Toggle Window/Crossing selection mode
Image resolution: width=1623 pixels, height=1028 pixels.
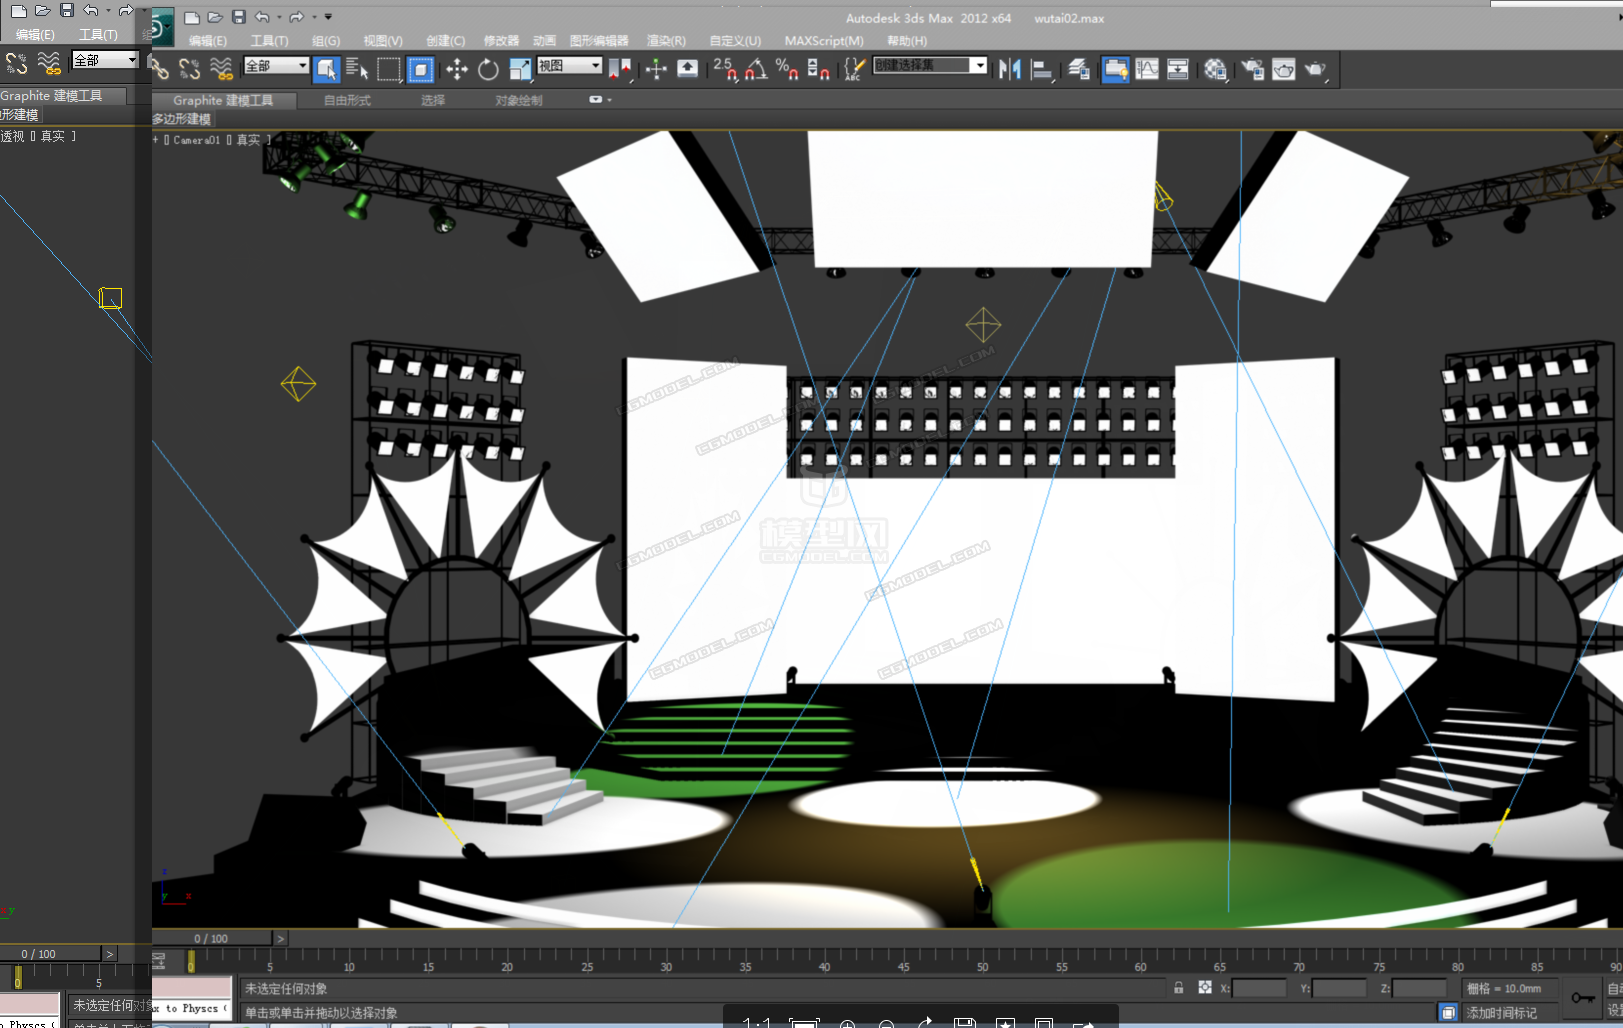pos(421,69)
